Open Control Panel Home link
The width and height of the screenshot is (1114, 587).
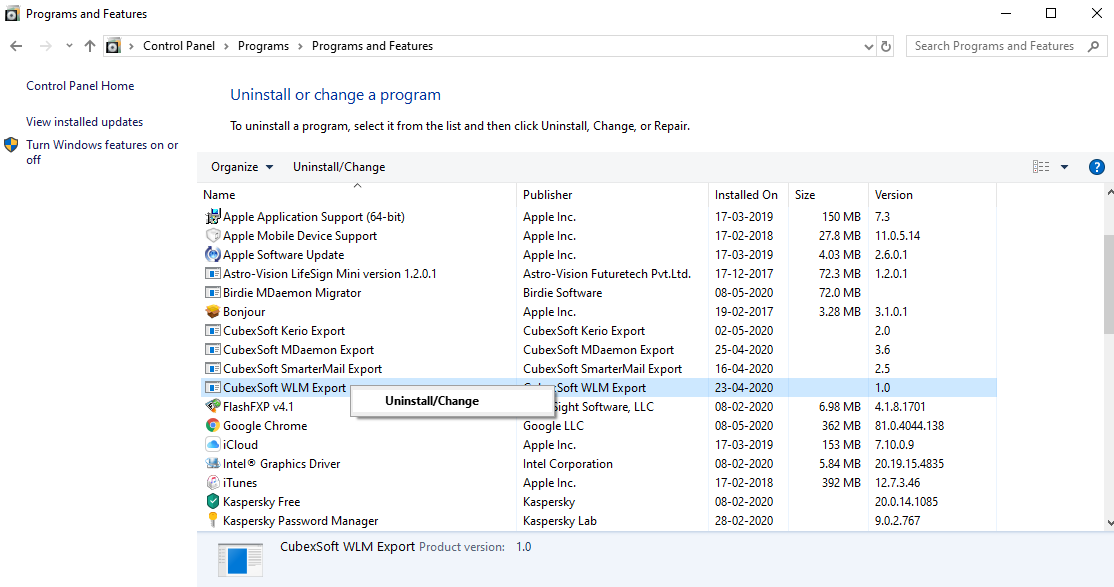(80, 86)
